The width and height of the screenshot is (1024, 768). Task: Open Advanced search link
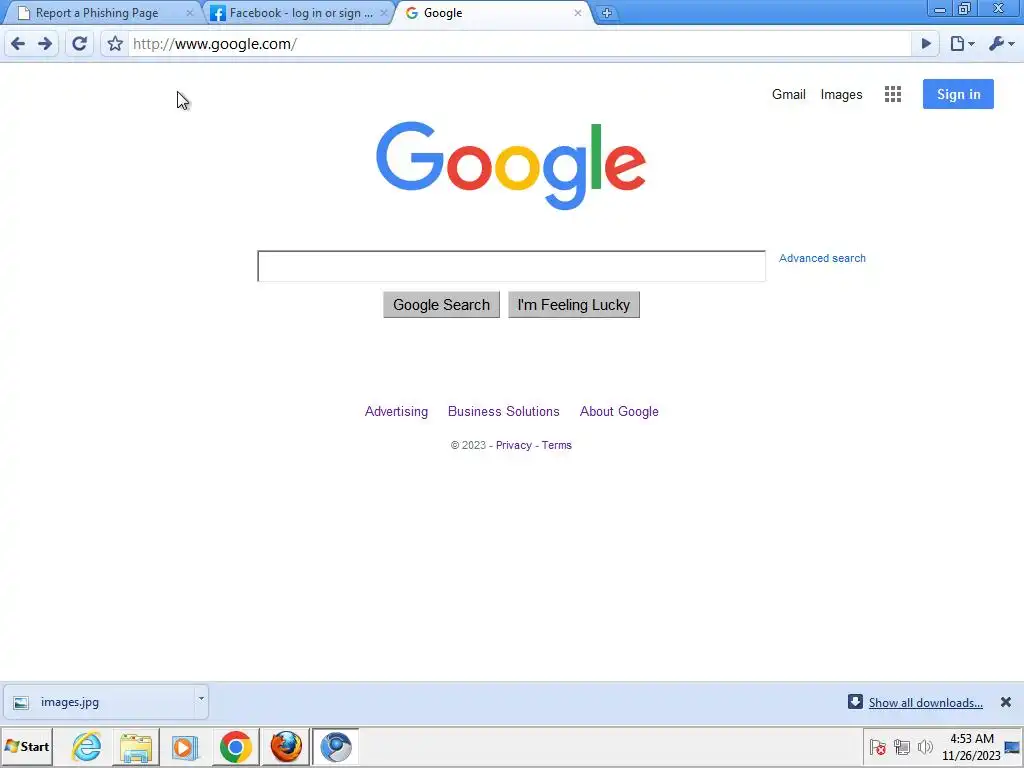pos(822,258)
